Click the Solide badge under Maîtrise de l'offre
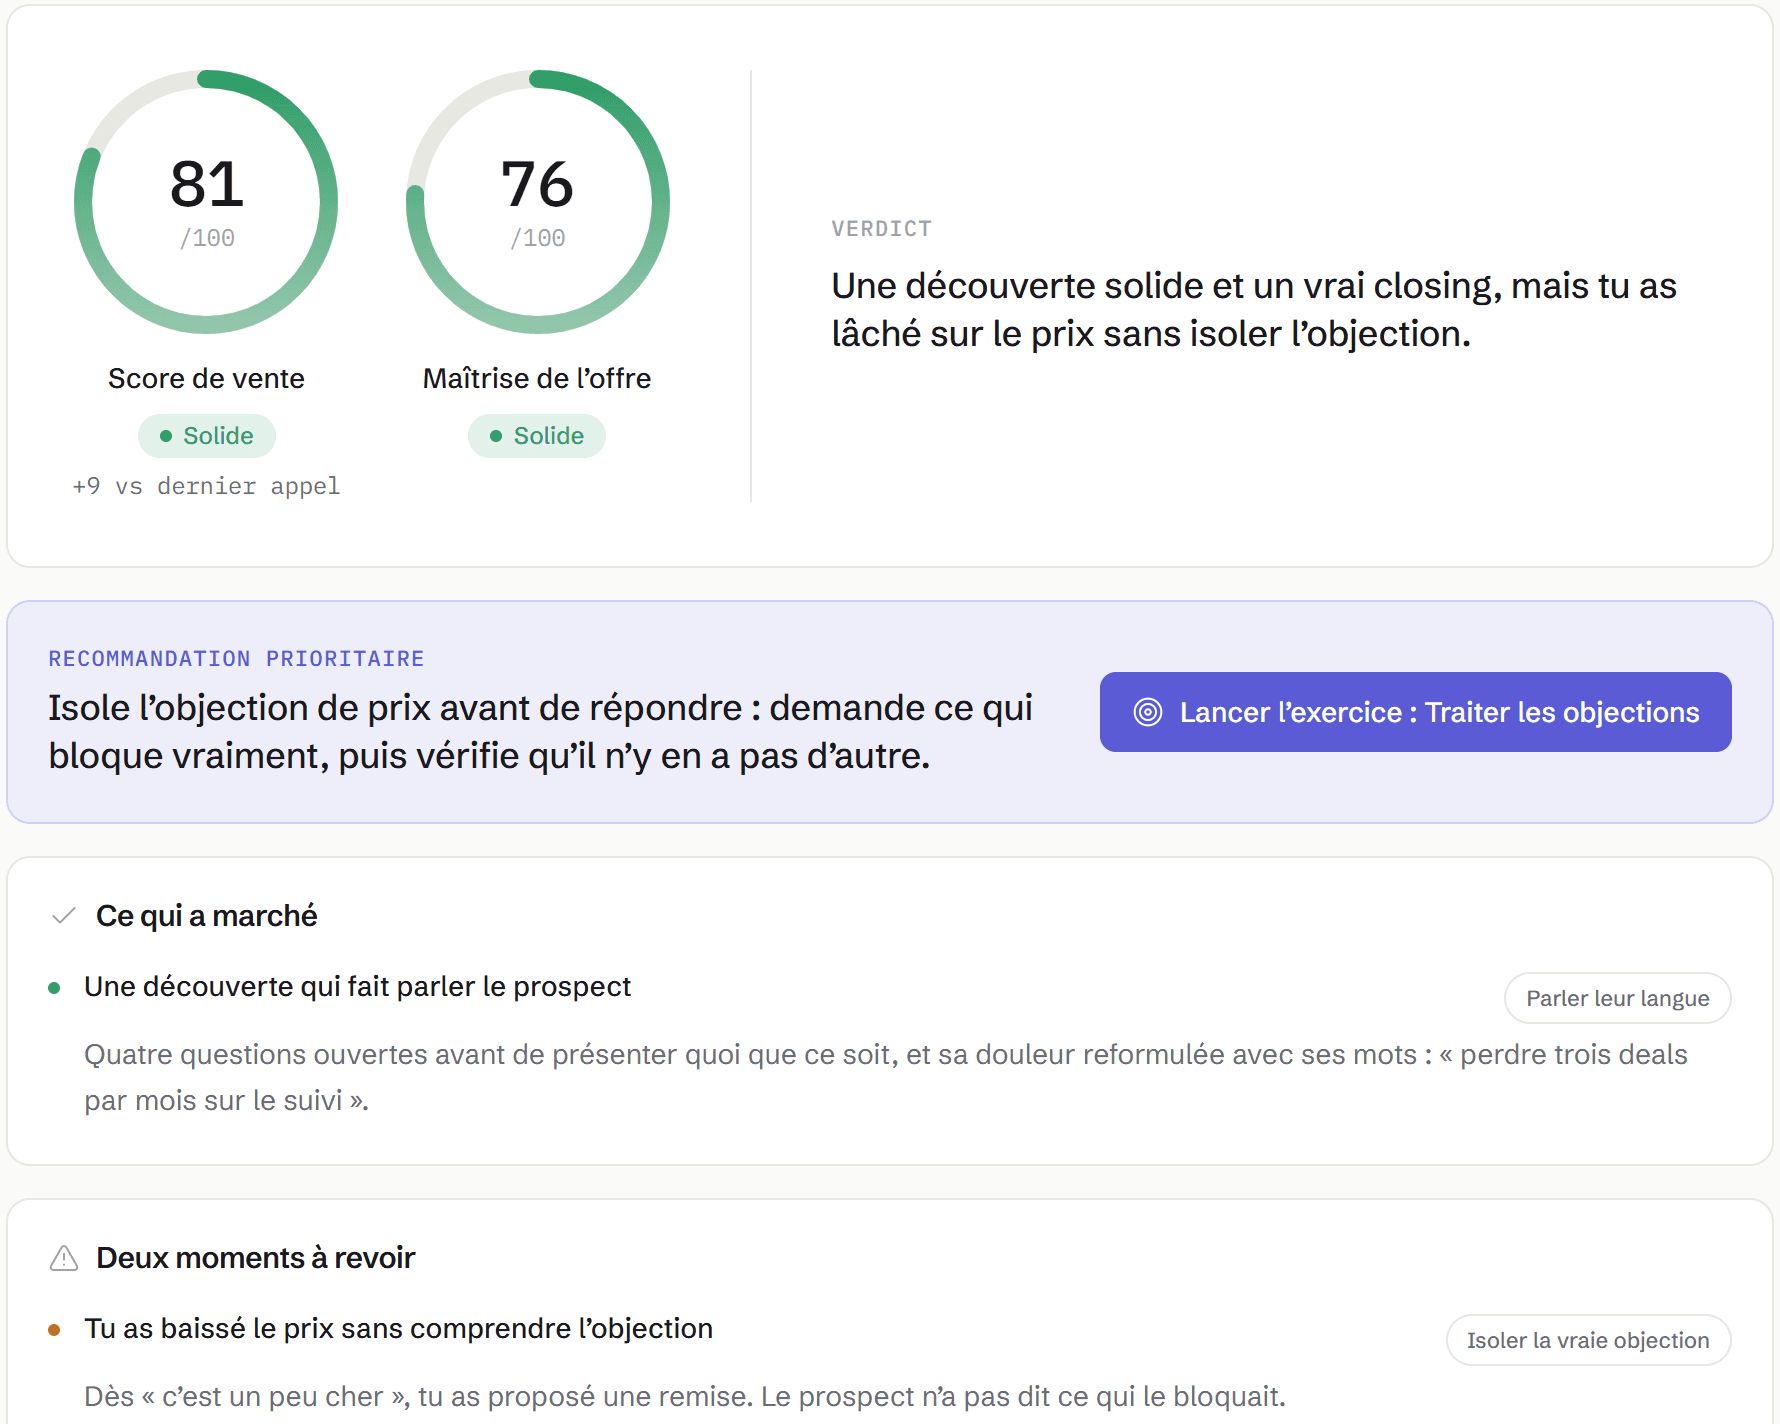 coord(537,436)
